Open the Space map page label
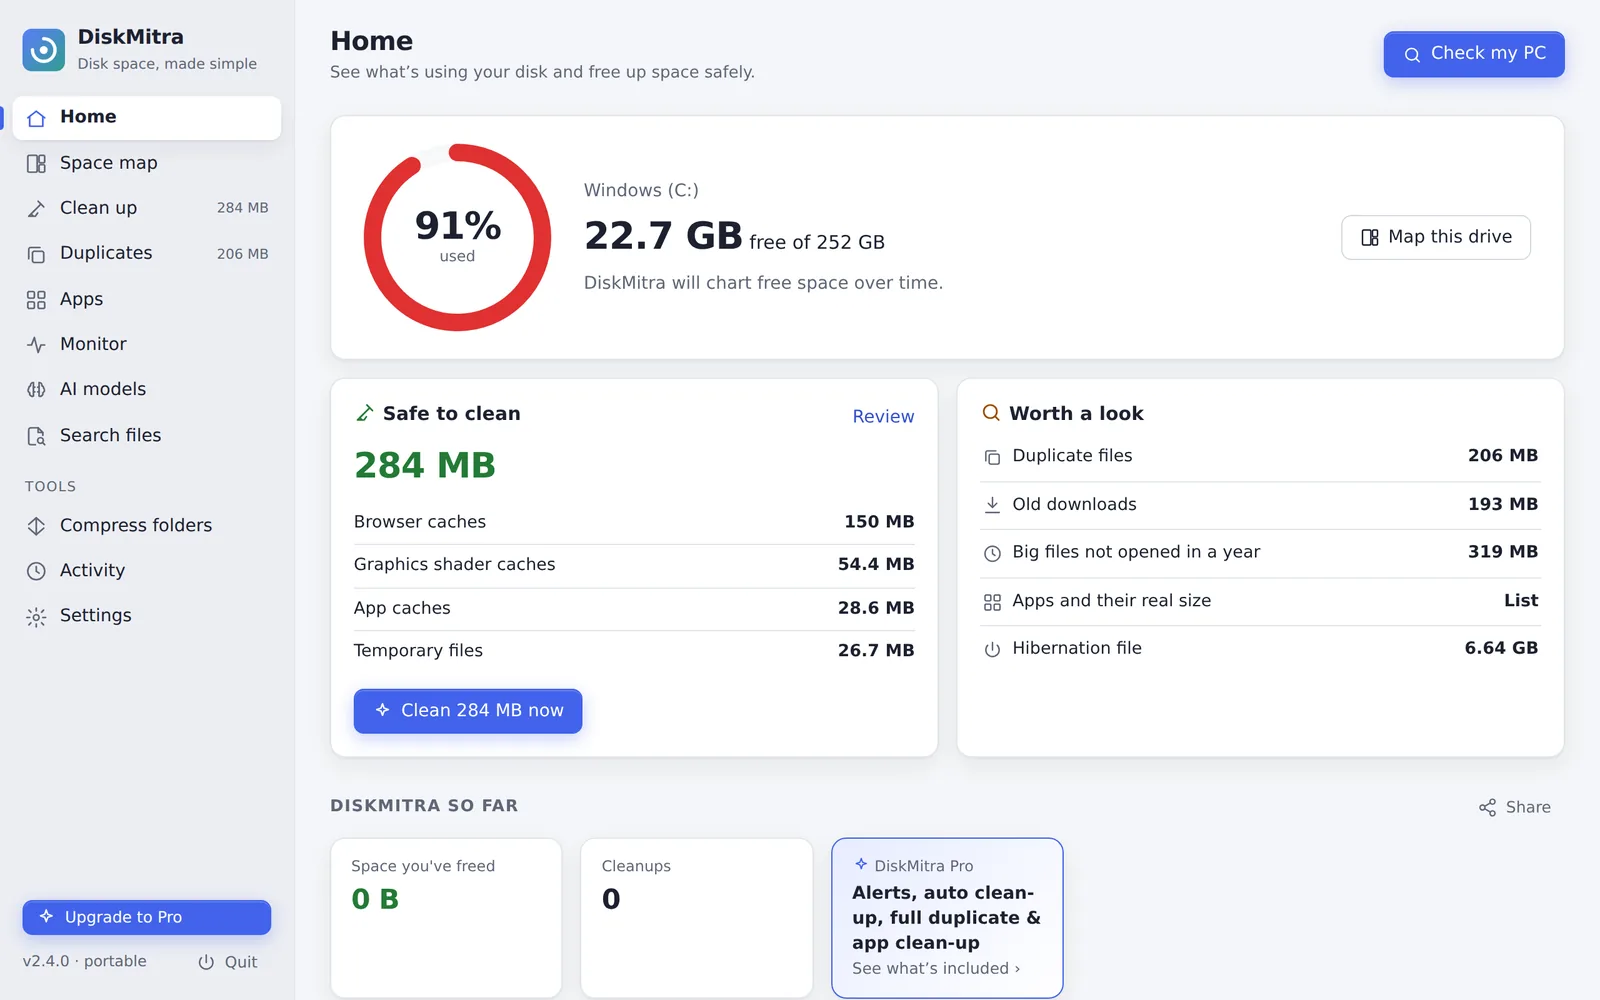1600x1000 pixels. (109, 163)
